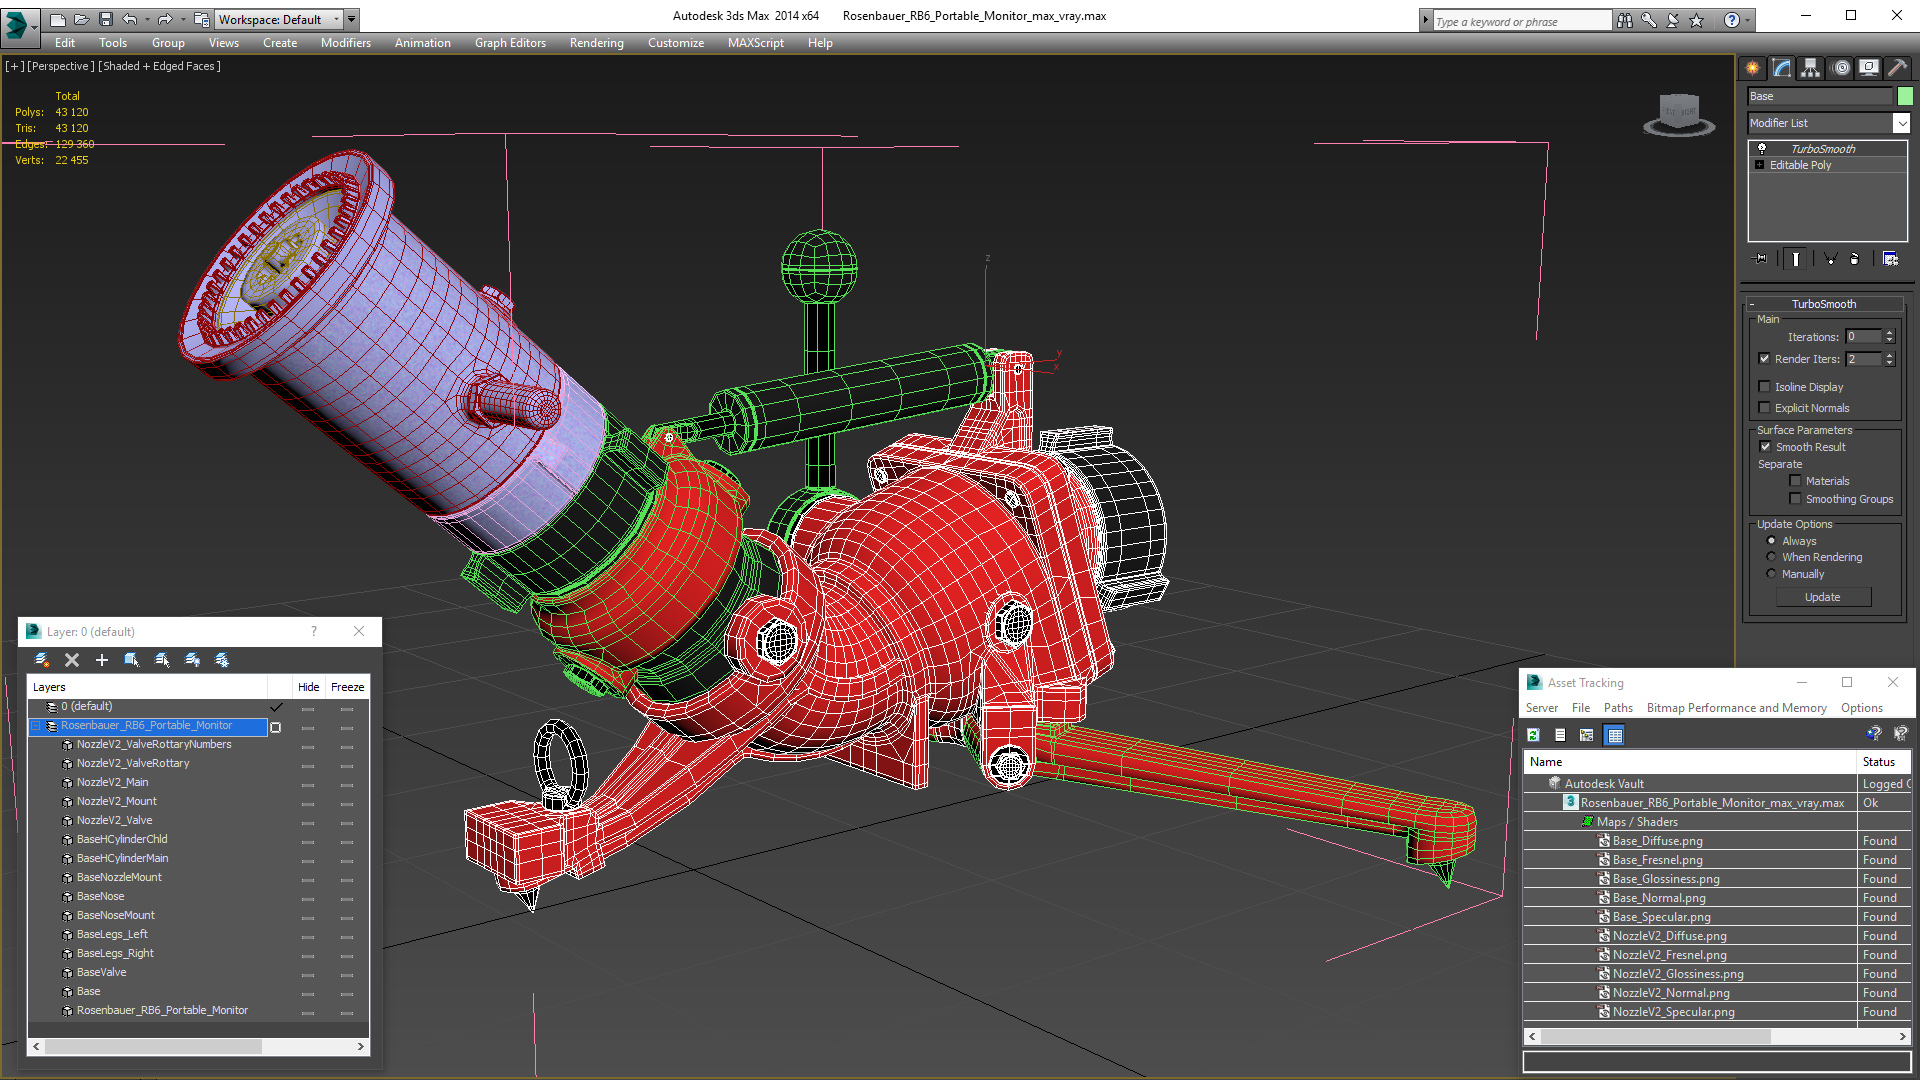This screenshot has height=1080, width=1920.
Task: Select Manually update option
Action: 1771,574
